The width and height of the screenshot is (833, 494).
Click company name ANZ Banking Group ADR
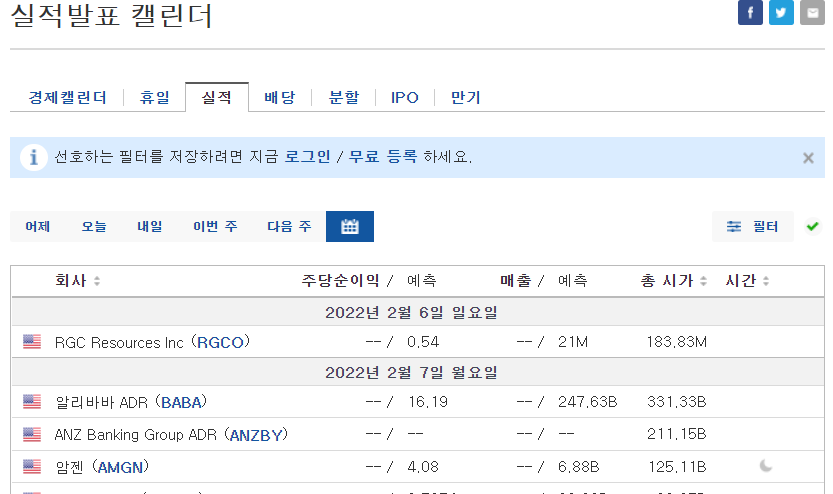point(135,435)
